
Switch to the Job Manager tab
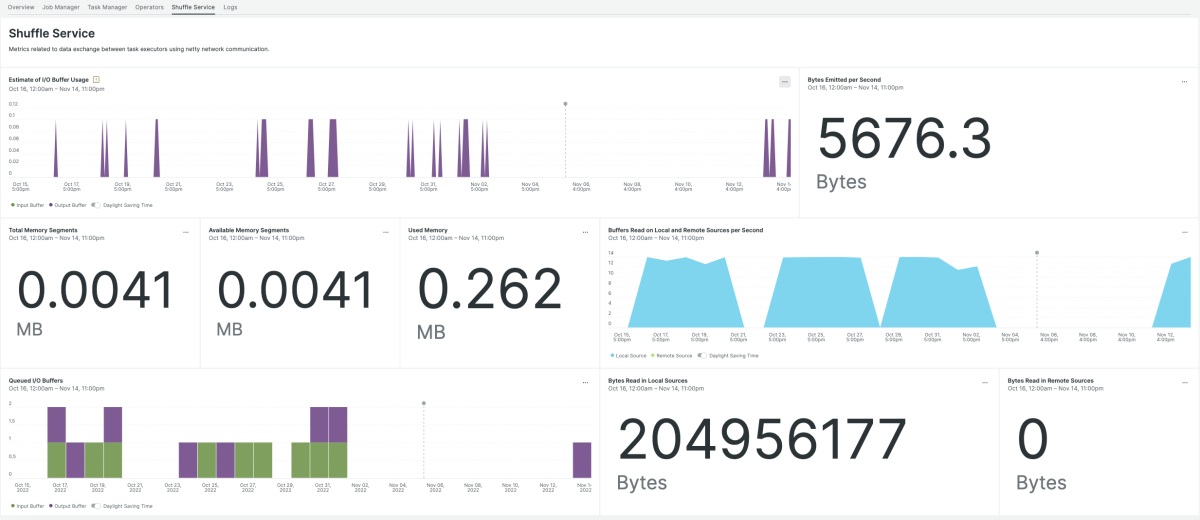point(61,7)
